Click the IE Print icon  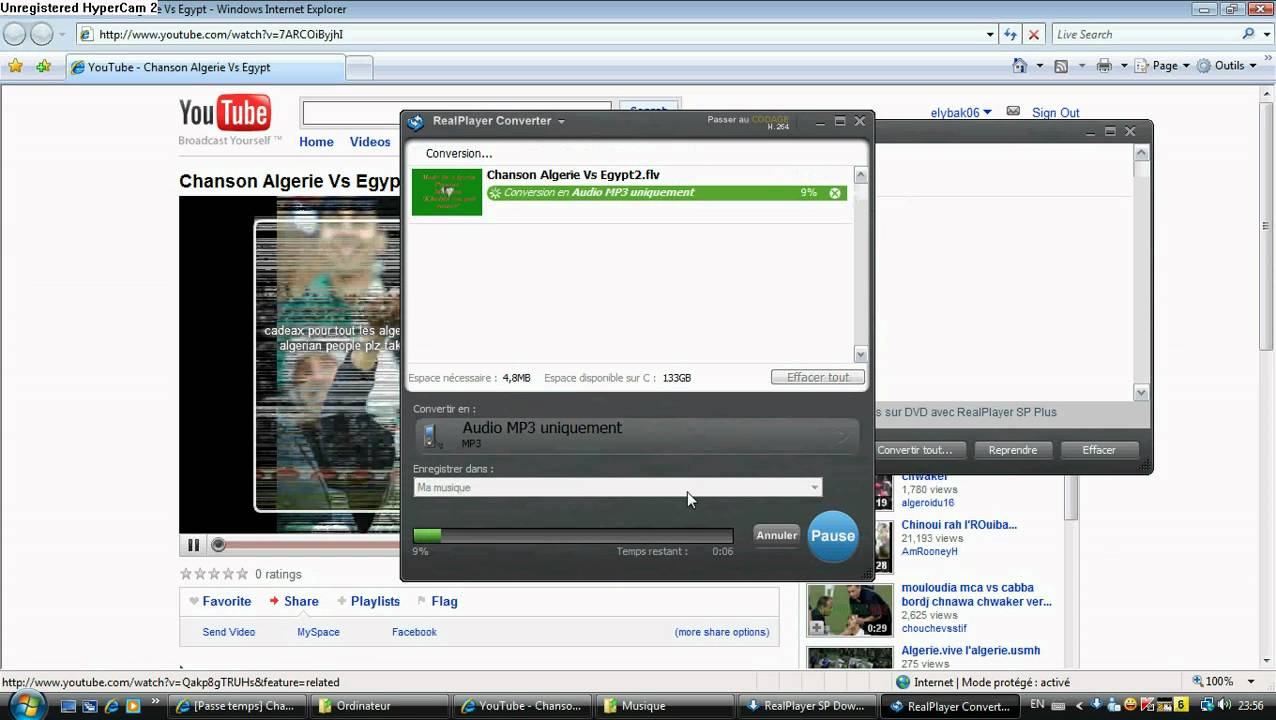click(x=1104, y=66)
